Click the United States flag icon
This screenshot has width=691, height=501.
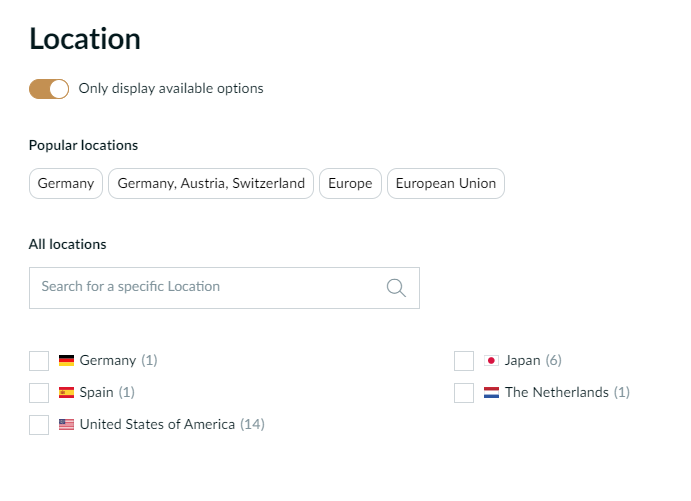coord(67,425)
